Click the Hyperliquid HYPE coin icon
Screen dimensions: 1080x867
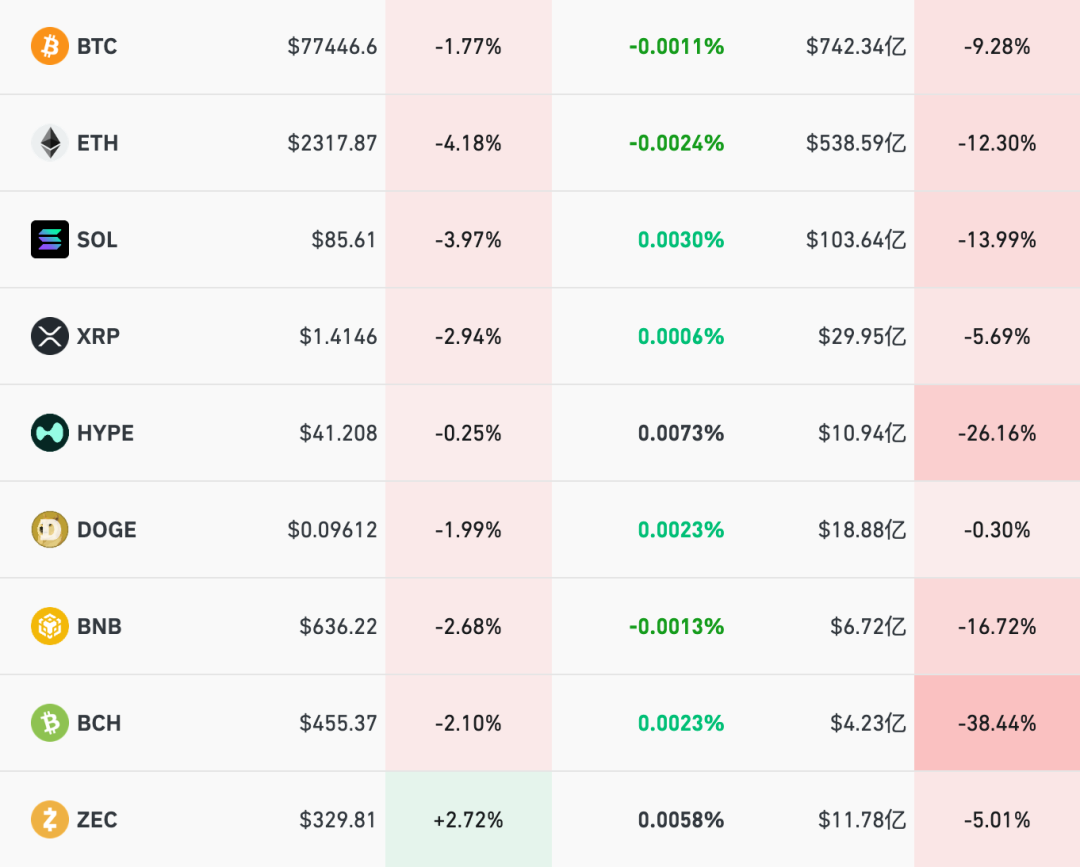tap(50, 433)
